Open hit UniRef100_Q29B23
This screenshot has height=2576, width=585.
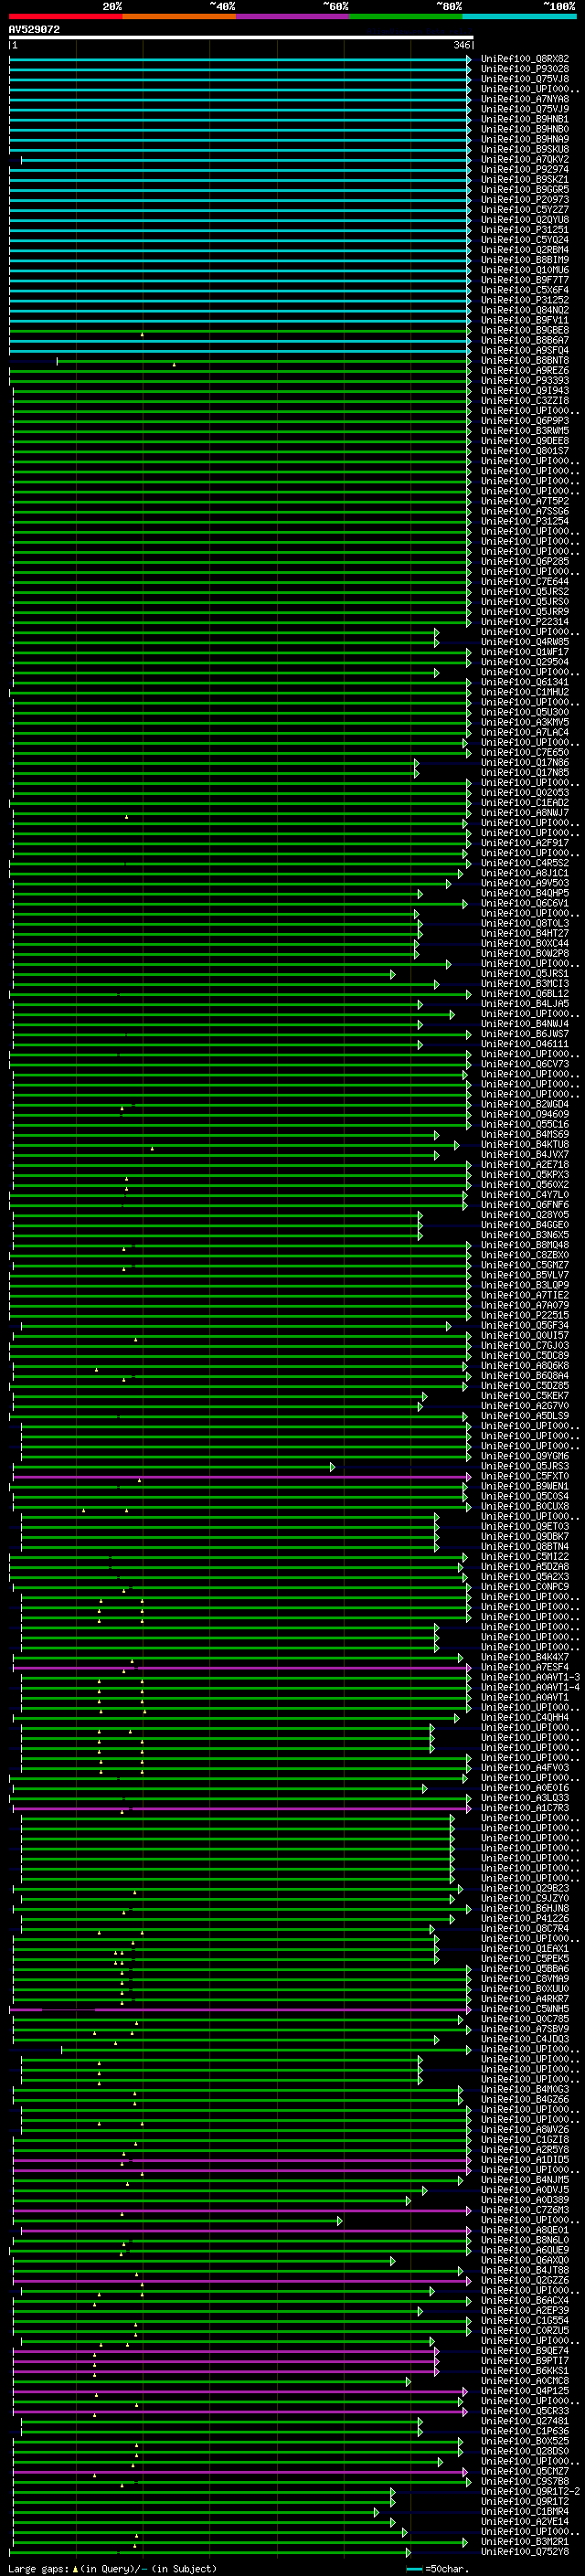[525, 1889]
